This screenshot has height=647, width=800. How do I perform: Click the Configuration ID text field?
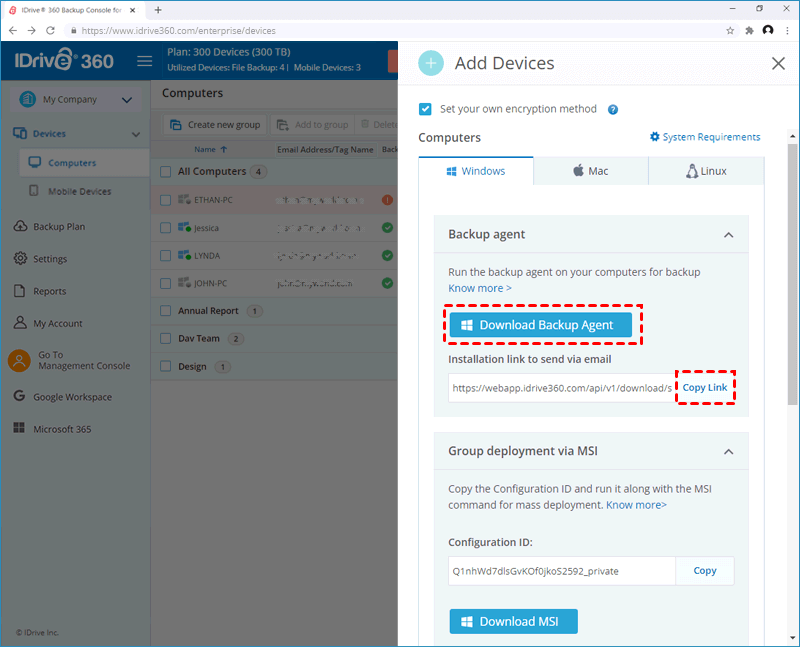[x=562, y=571]
